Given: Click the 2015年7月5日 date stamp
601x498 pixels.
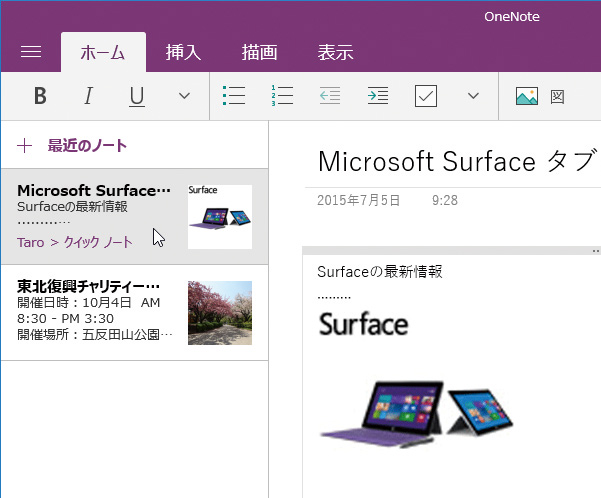Looking at the screenshot, I should 358,200.
